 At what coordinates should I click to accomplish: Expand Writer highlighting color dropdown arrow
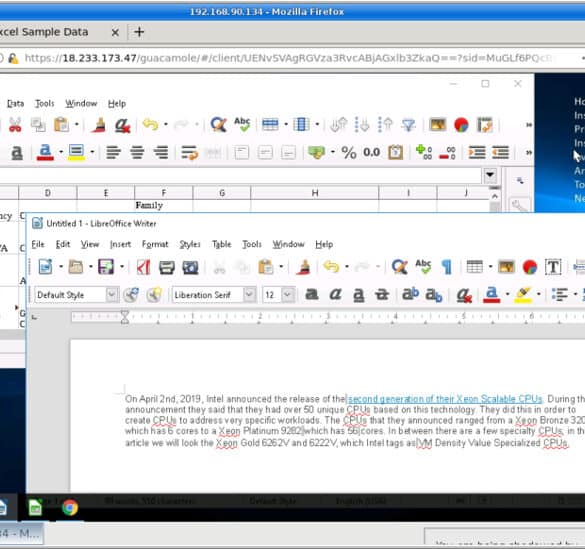[x=539, y=295]
